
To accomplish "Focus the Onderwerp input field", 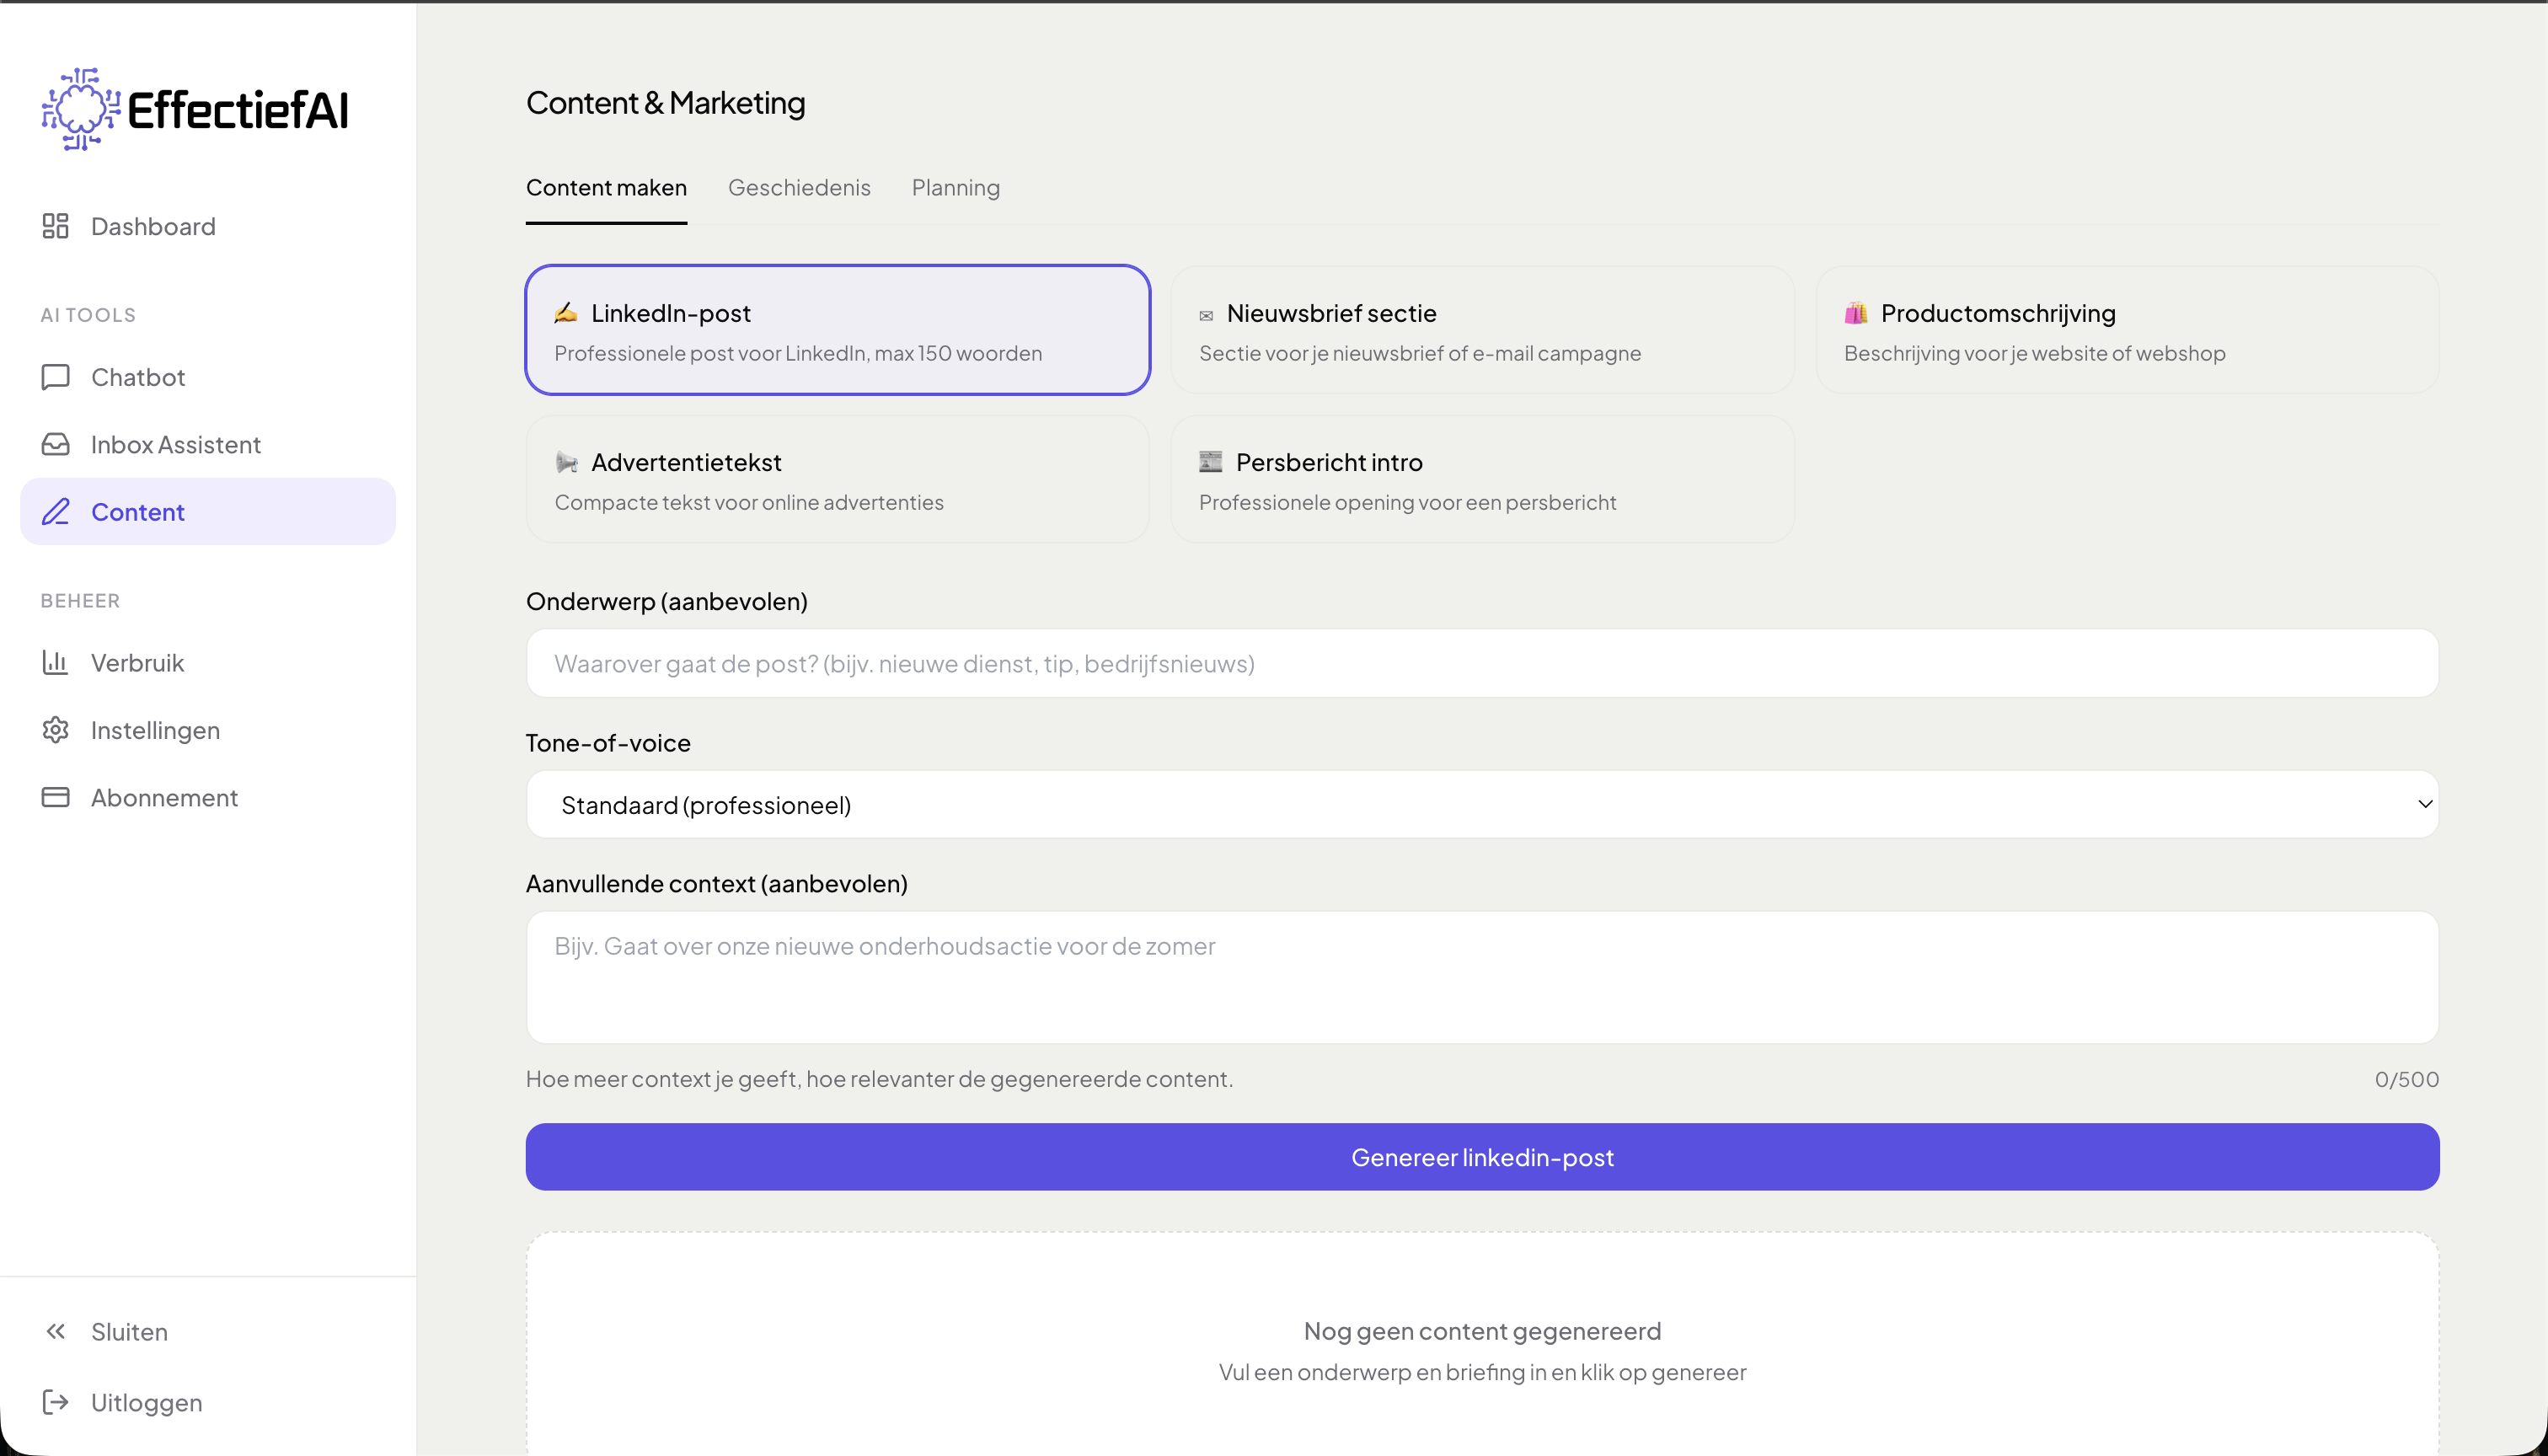I will tap(1481, 663).
